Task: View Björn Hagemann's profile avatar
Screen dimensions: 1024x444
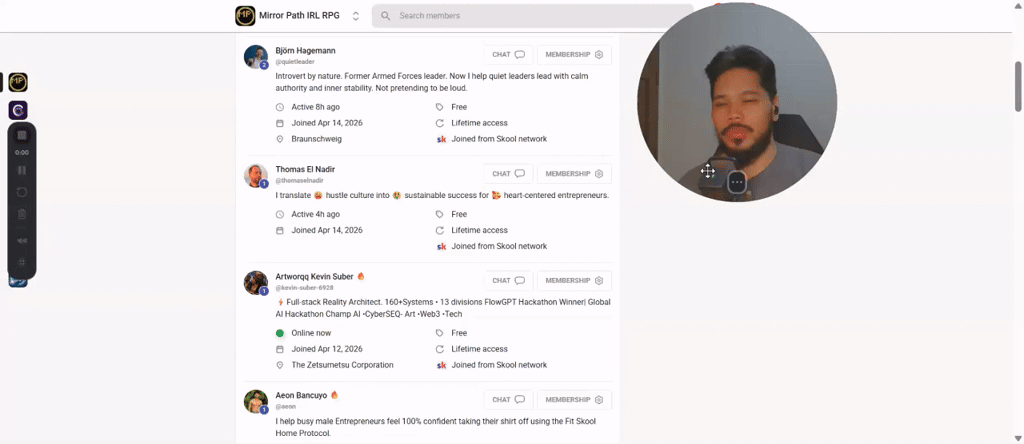Action: coord(256,57)
